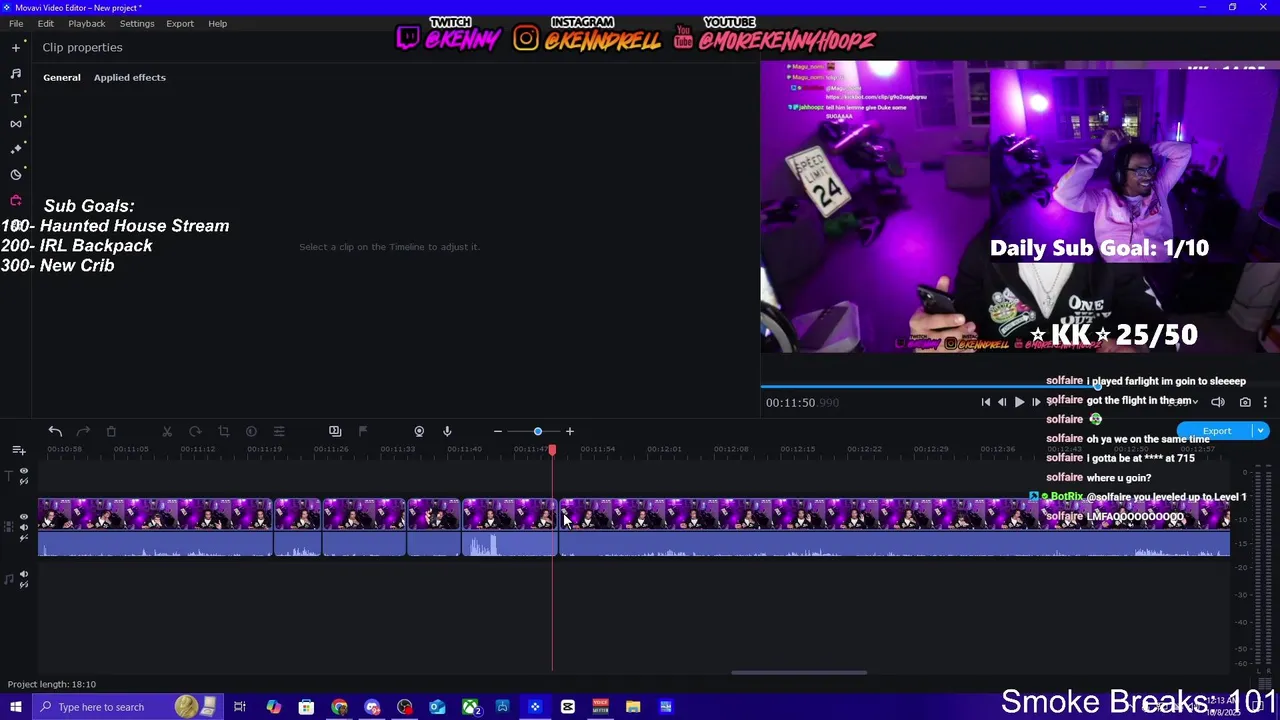Open the Export button dropdown arrow
This screenshot has height=720, width=1280.
[x=1260, y=431]
